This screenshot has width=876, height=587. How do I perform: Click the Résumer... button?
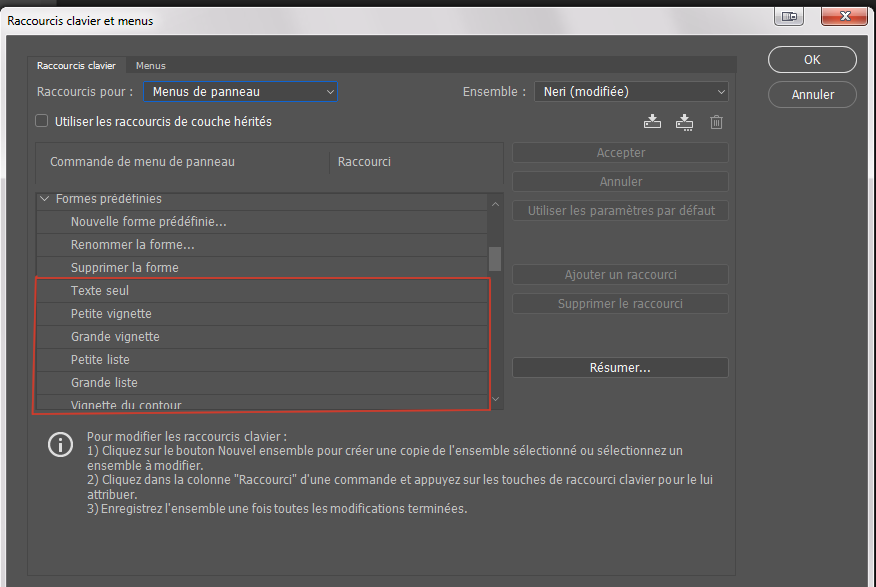point(620,368)
